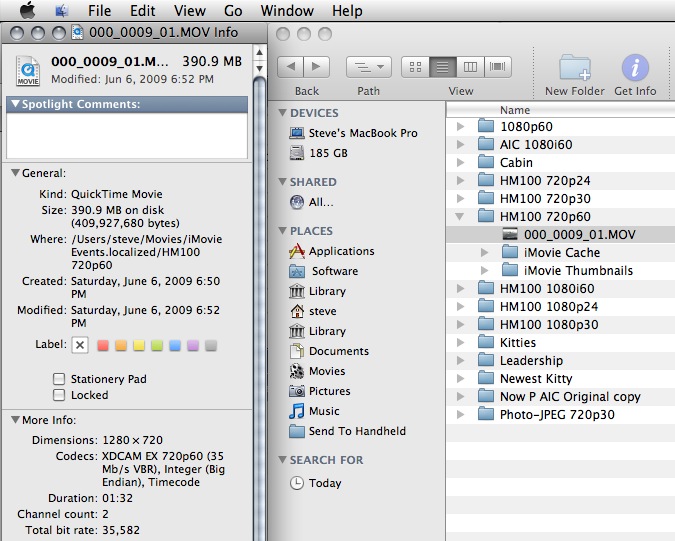This screenshot has height=541, width=675.
Task: Select the Today saved search
Action: 316,483
